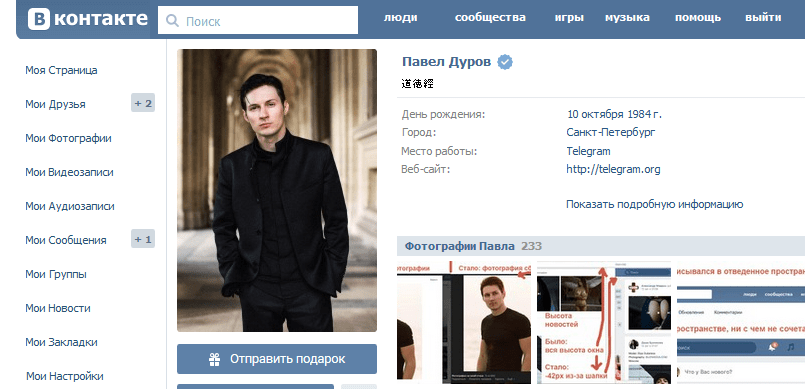This screenshot has height=389, width=805.
Task: Go to Моя Страница in sidebar
Action: pos(61,70)
